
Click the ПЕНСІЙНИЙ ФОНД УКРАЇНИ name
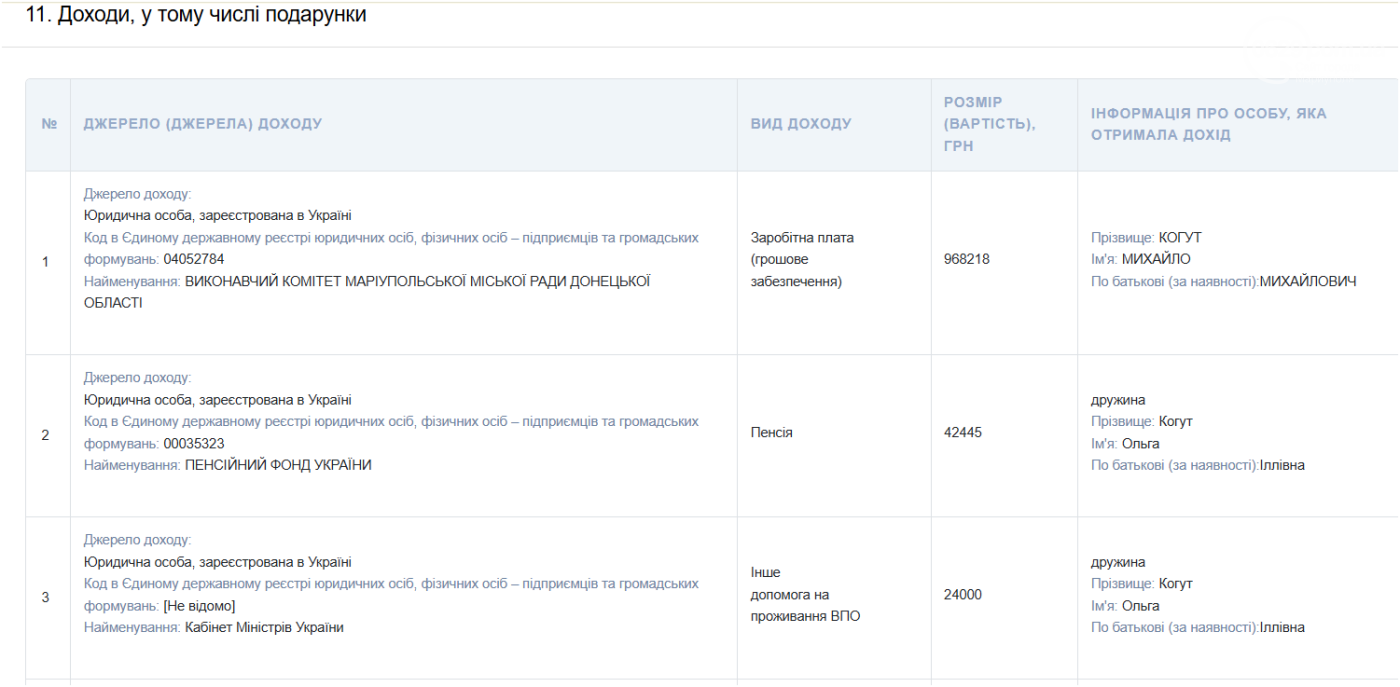pos(278,465)
